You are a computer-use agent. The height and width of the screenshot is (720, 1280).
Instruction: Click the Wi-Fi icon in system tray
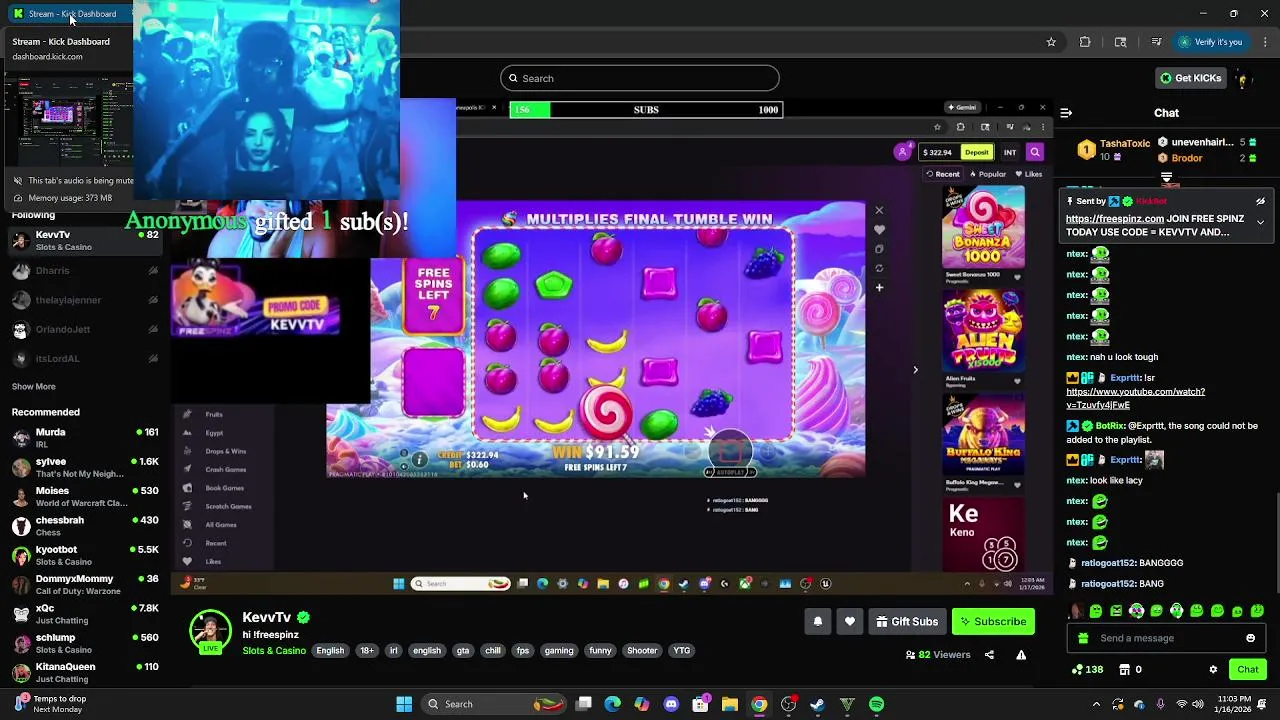pyautogui.click(x=1182, y=704)
